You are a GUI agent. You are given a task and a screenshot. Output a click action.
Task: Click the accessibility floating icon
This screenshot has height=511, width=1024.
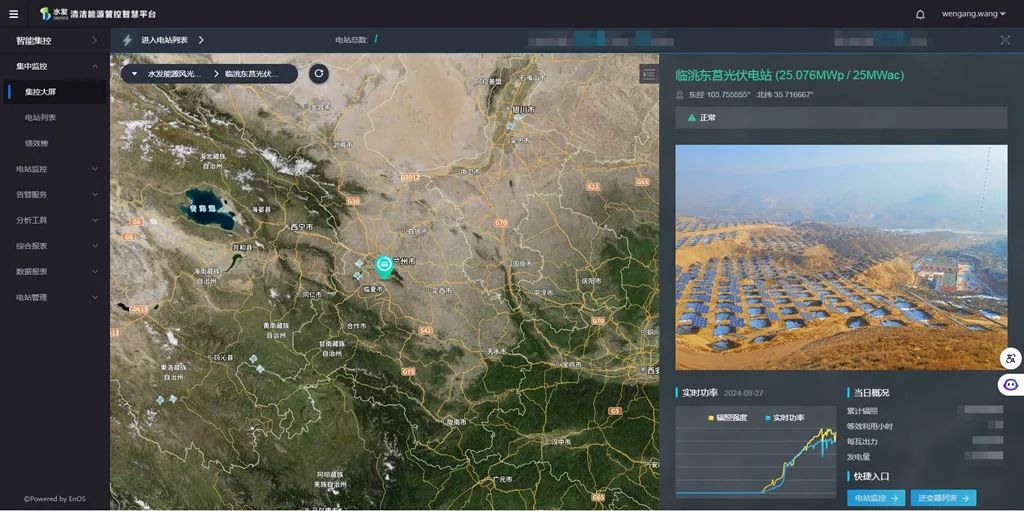tap(1010, 358)
